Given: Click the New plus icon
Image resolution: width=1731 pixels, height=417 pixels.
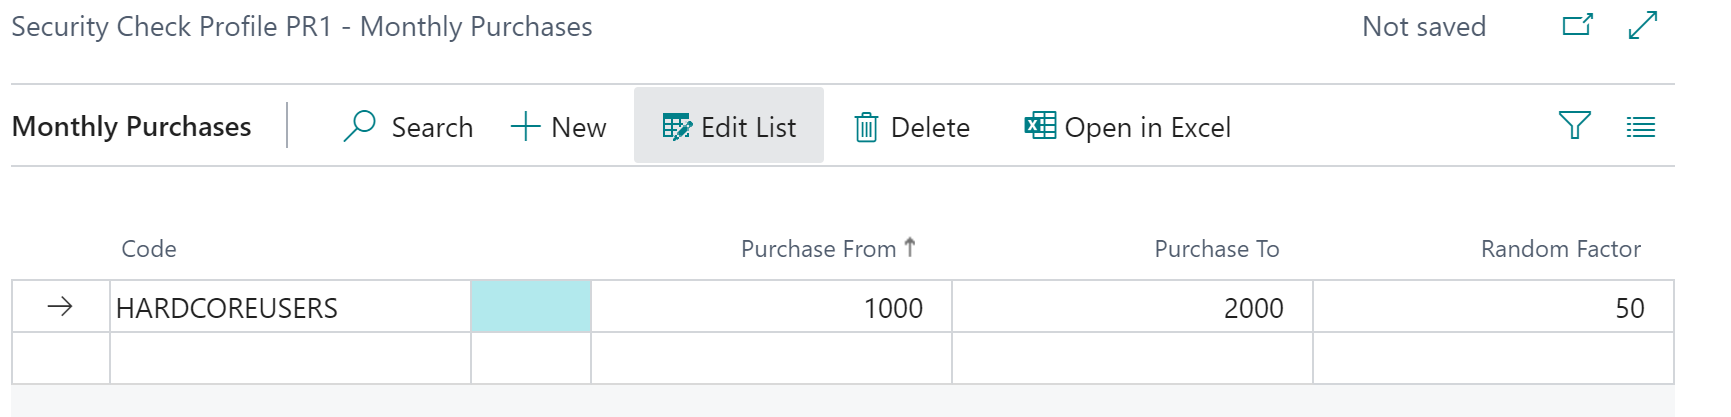Looking at the screenshot, I should pyautogui.click(x=525, y=127).
